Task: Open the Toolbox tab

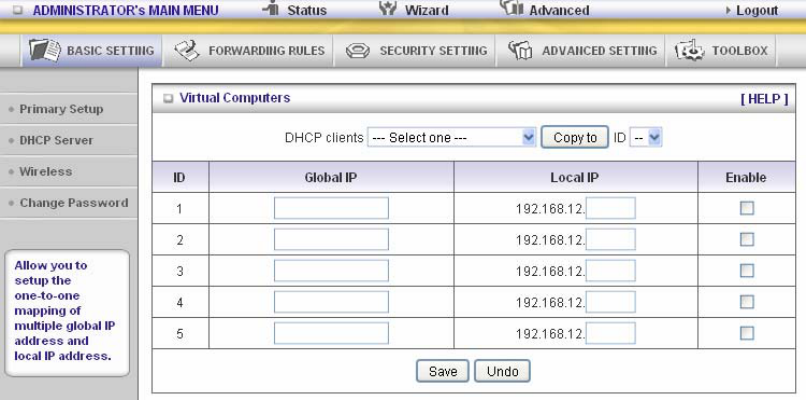Action: tap(721, 50)
